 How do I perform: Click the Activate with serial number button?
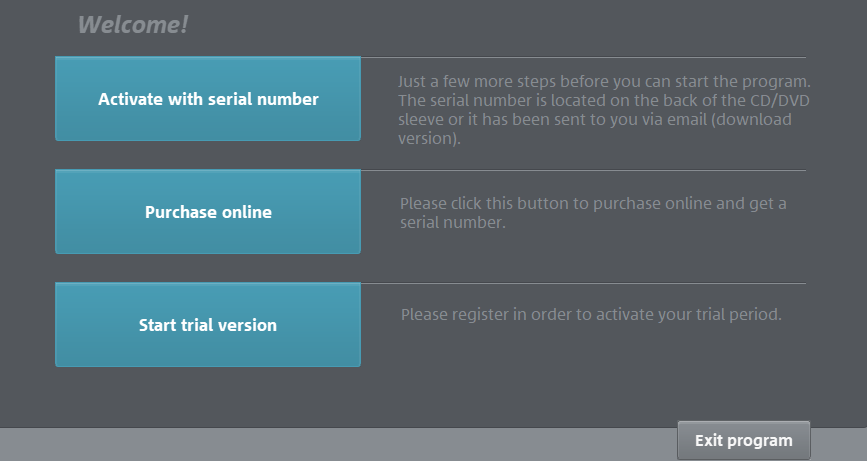(x=208, y=99)
